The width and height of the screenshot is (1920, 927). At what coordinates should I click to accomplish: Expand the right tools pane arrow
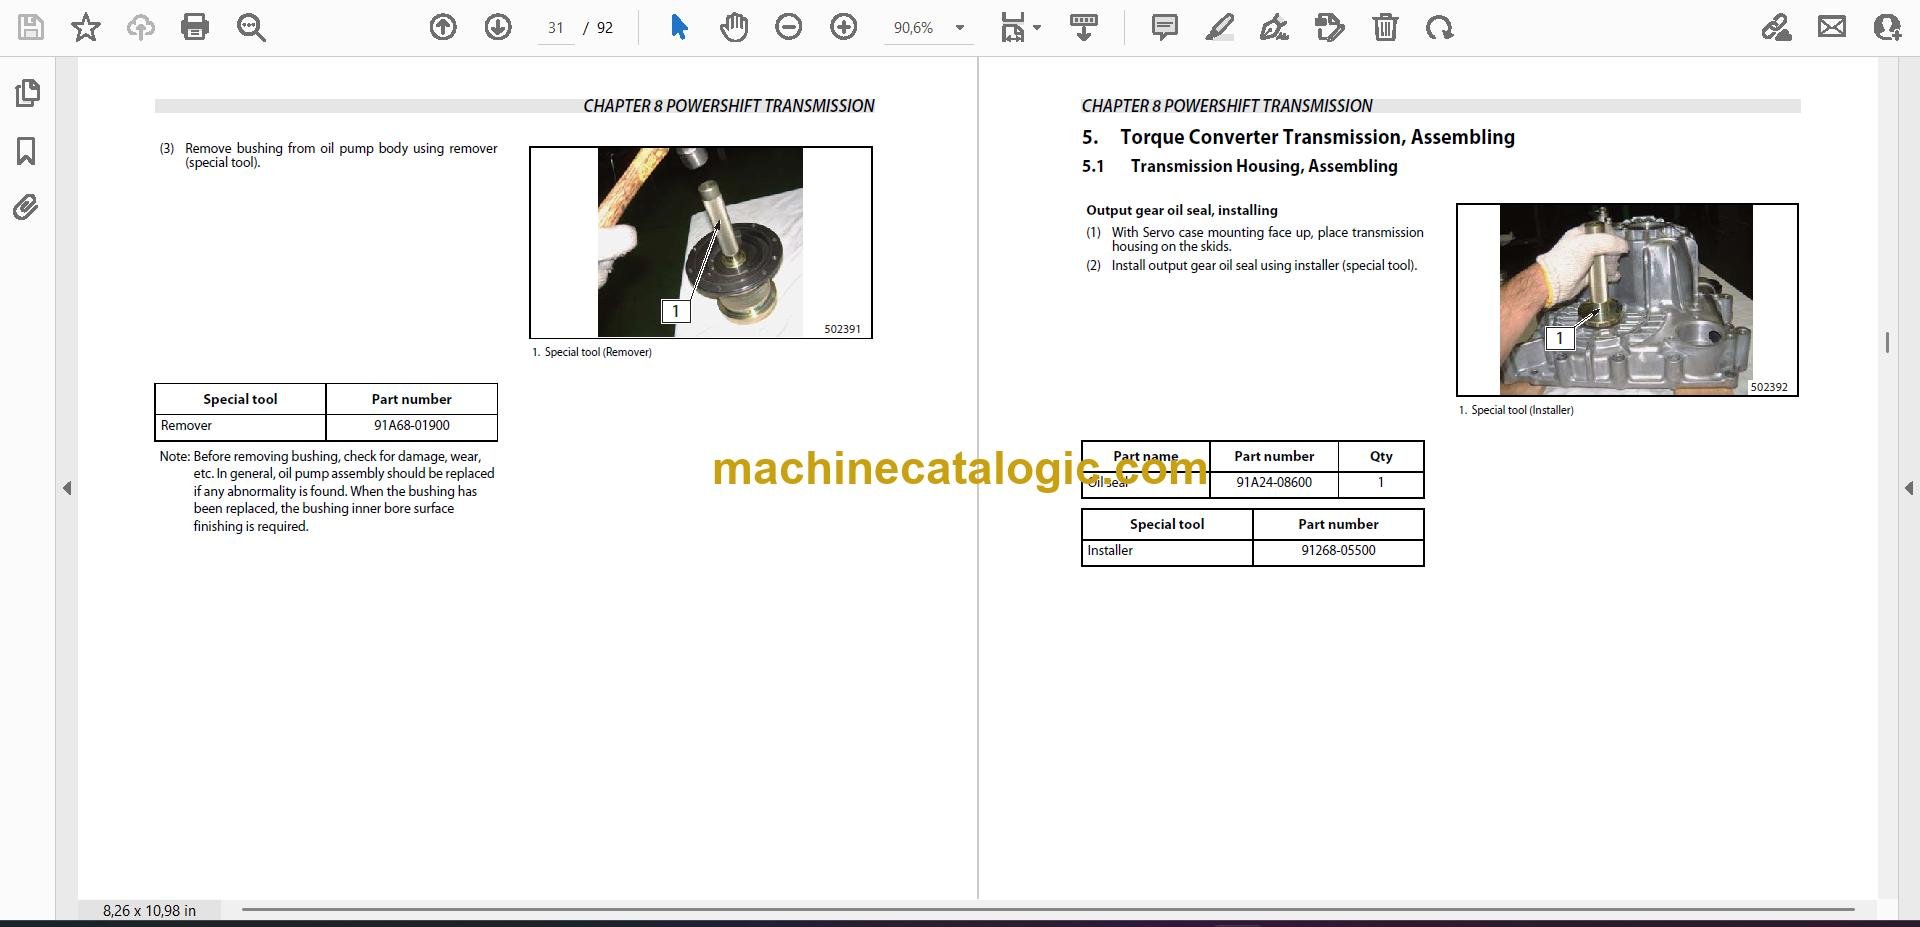click(1908, 488)
